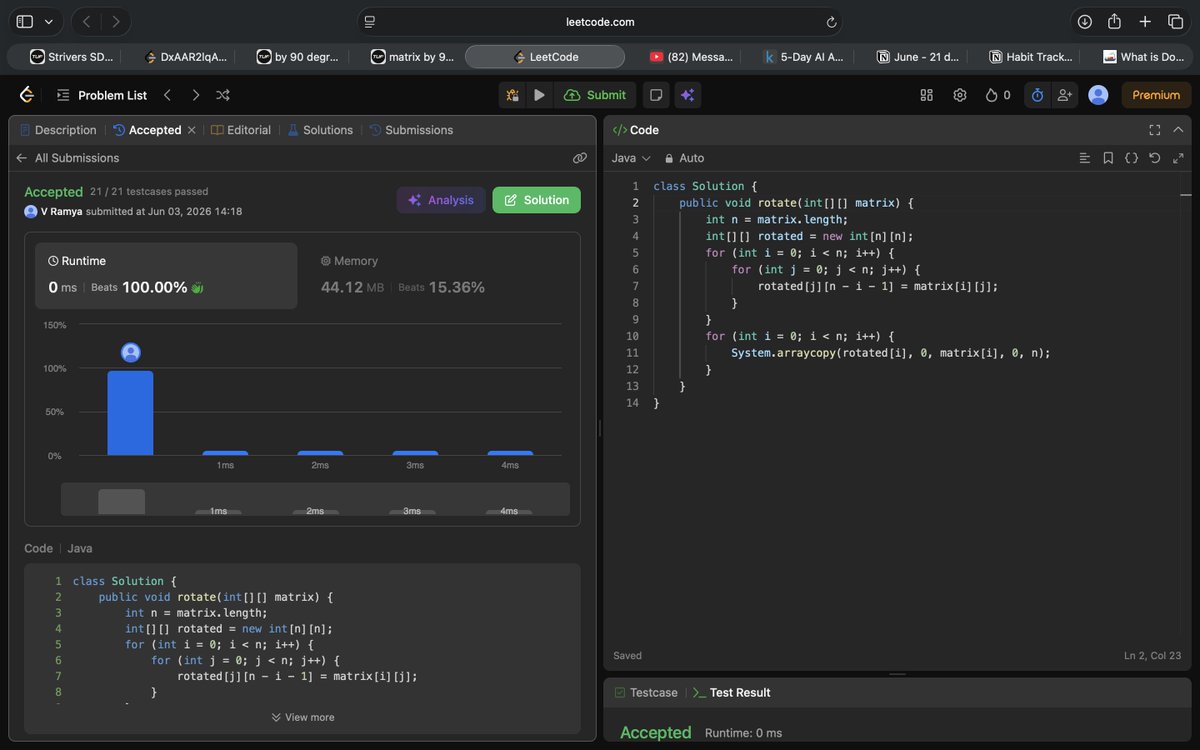This screenshot has width=1200, height=750.
Task: Go back to All Submissions
Action: pos(67,158)
